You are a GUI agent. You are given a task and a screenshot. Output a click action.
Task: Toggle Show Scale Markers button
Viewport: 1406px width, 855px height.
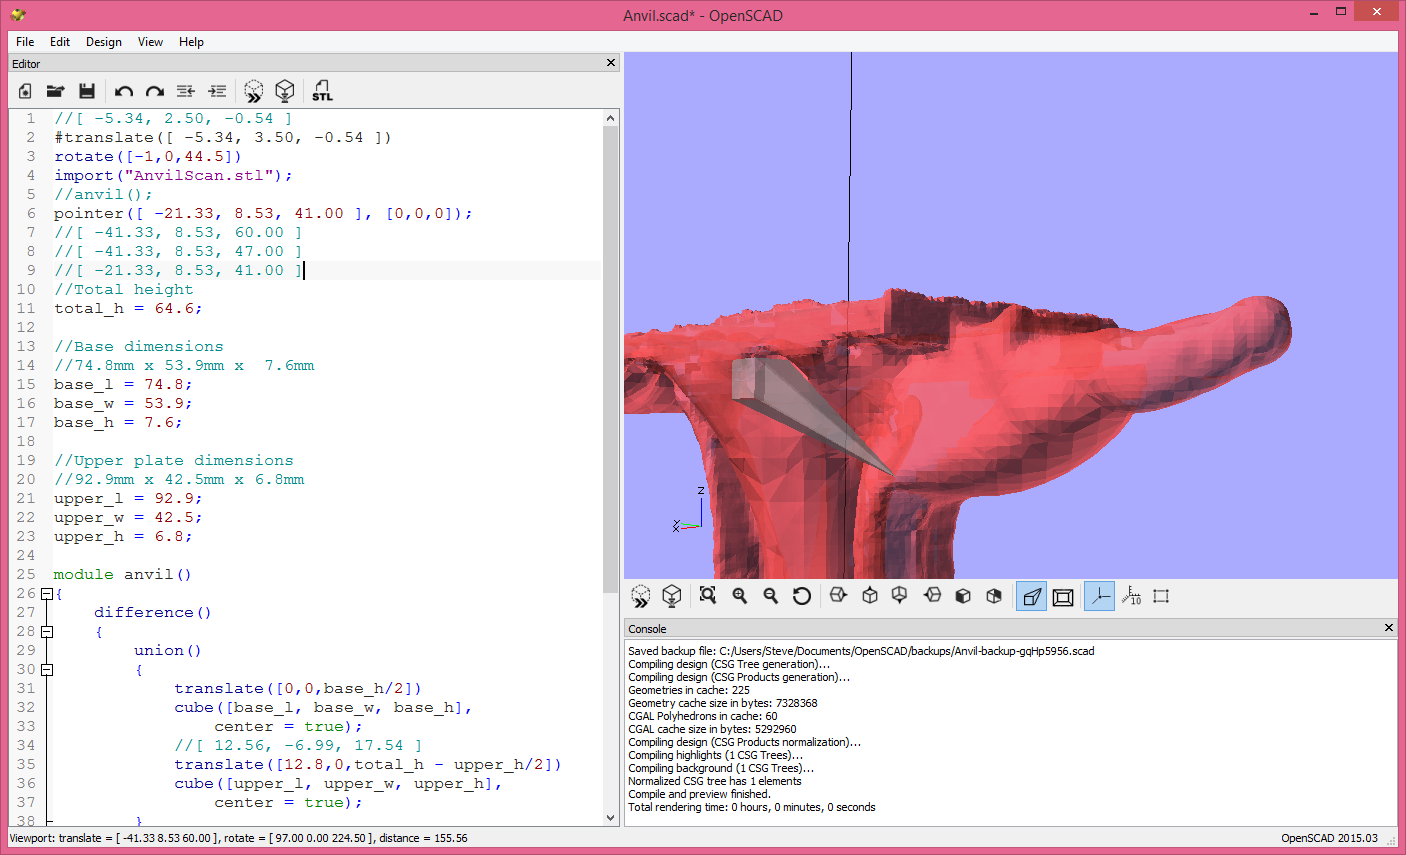coord(1131,596)
